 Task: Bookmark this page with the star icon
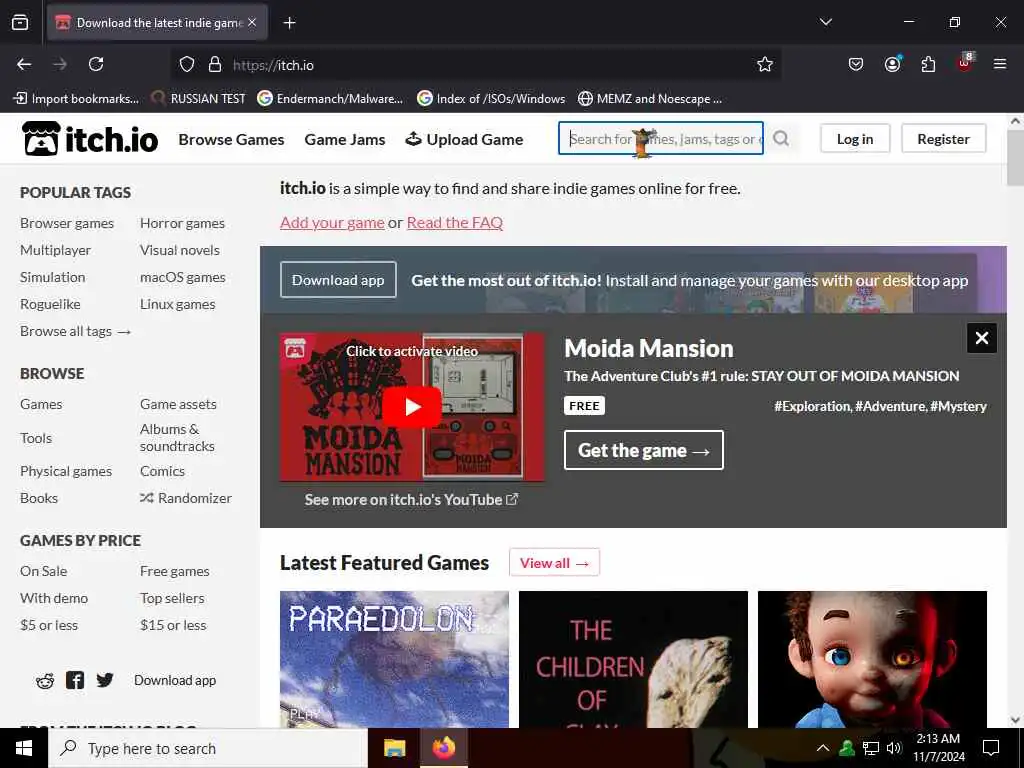click(765, 64)
